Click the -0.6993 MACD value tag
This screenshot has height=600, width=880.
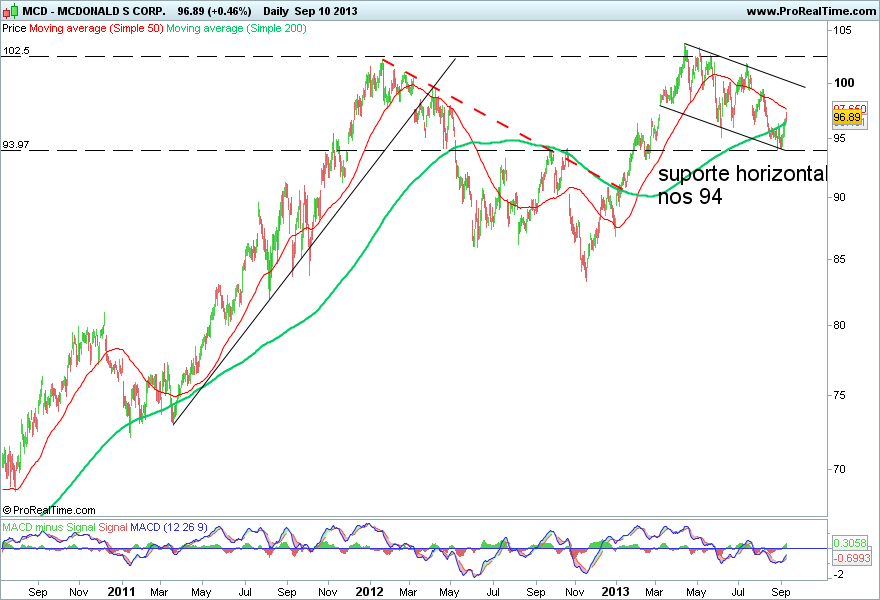tap(851, 558)
